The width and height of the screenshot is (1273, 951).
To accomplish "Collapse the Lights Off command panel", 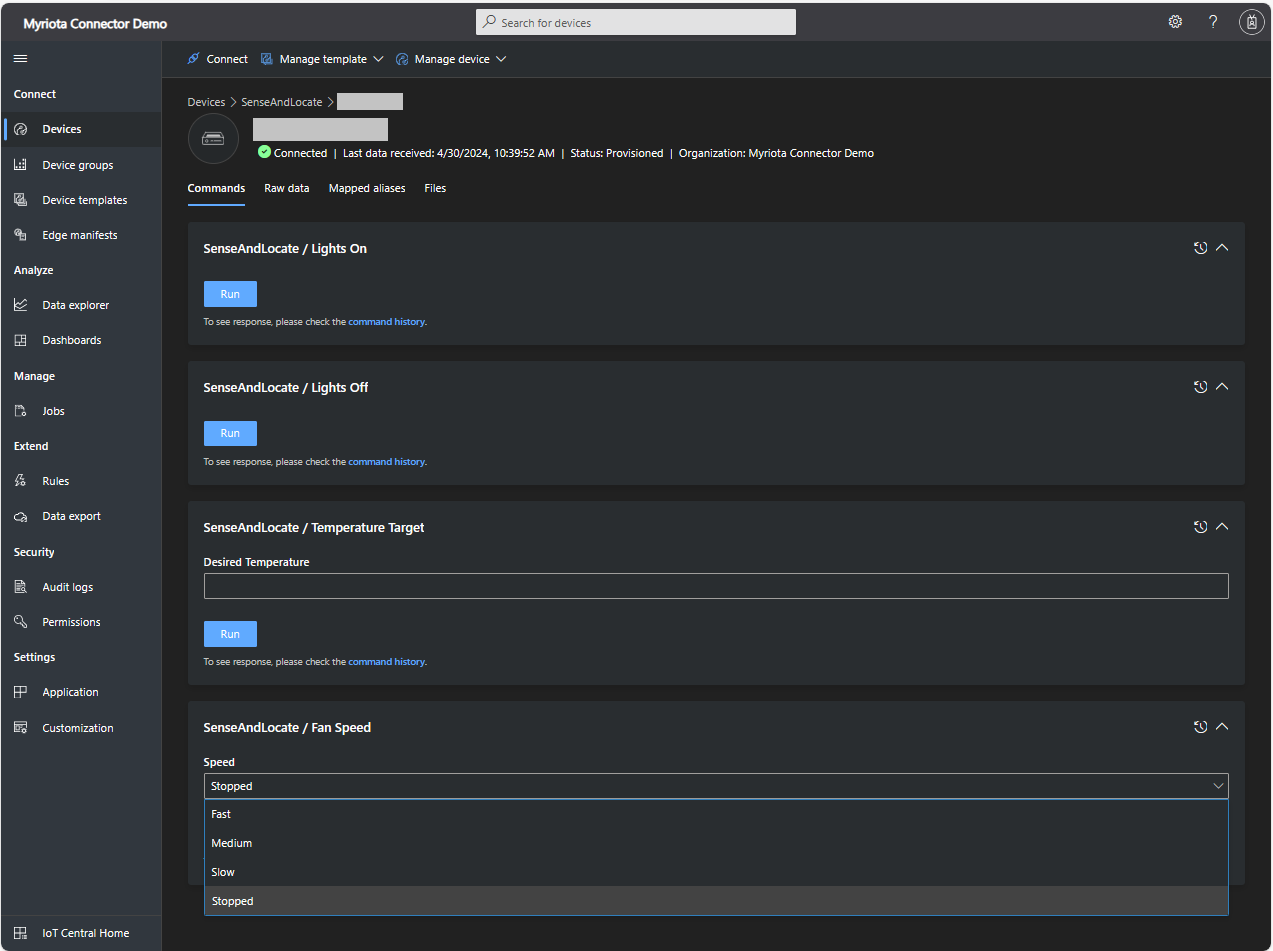I will (x=1222, y=387).
